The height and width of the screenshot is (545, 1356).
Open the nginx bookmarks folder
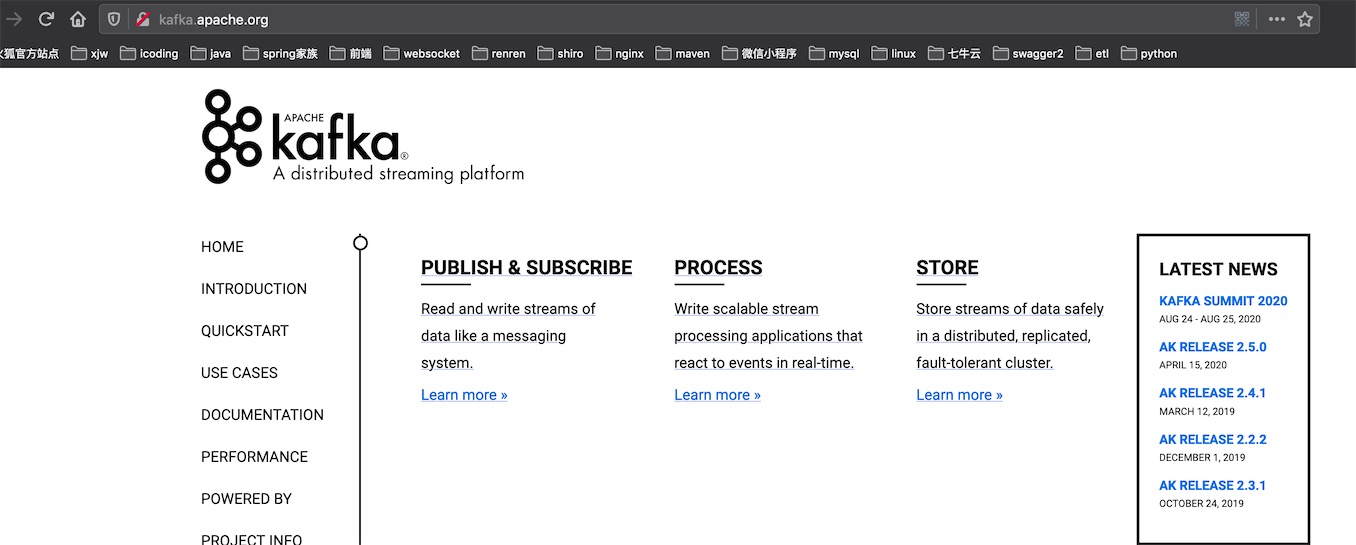[618, 53]
